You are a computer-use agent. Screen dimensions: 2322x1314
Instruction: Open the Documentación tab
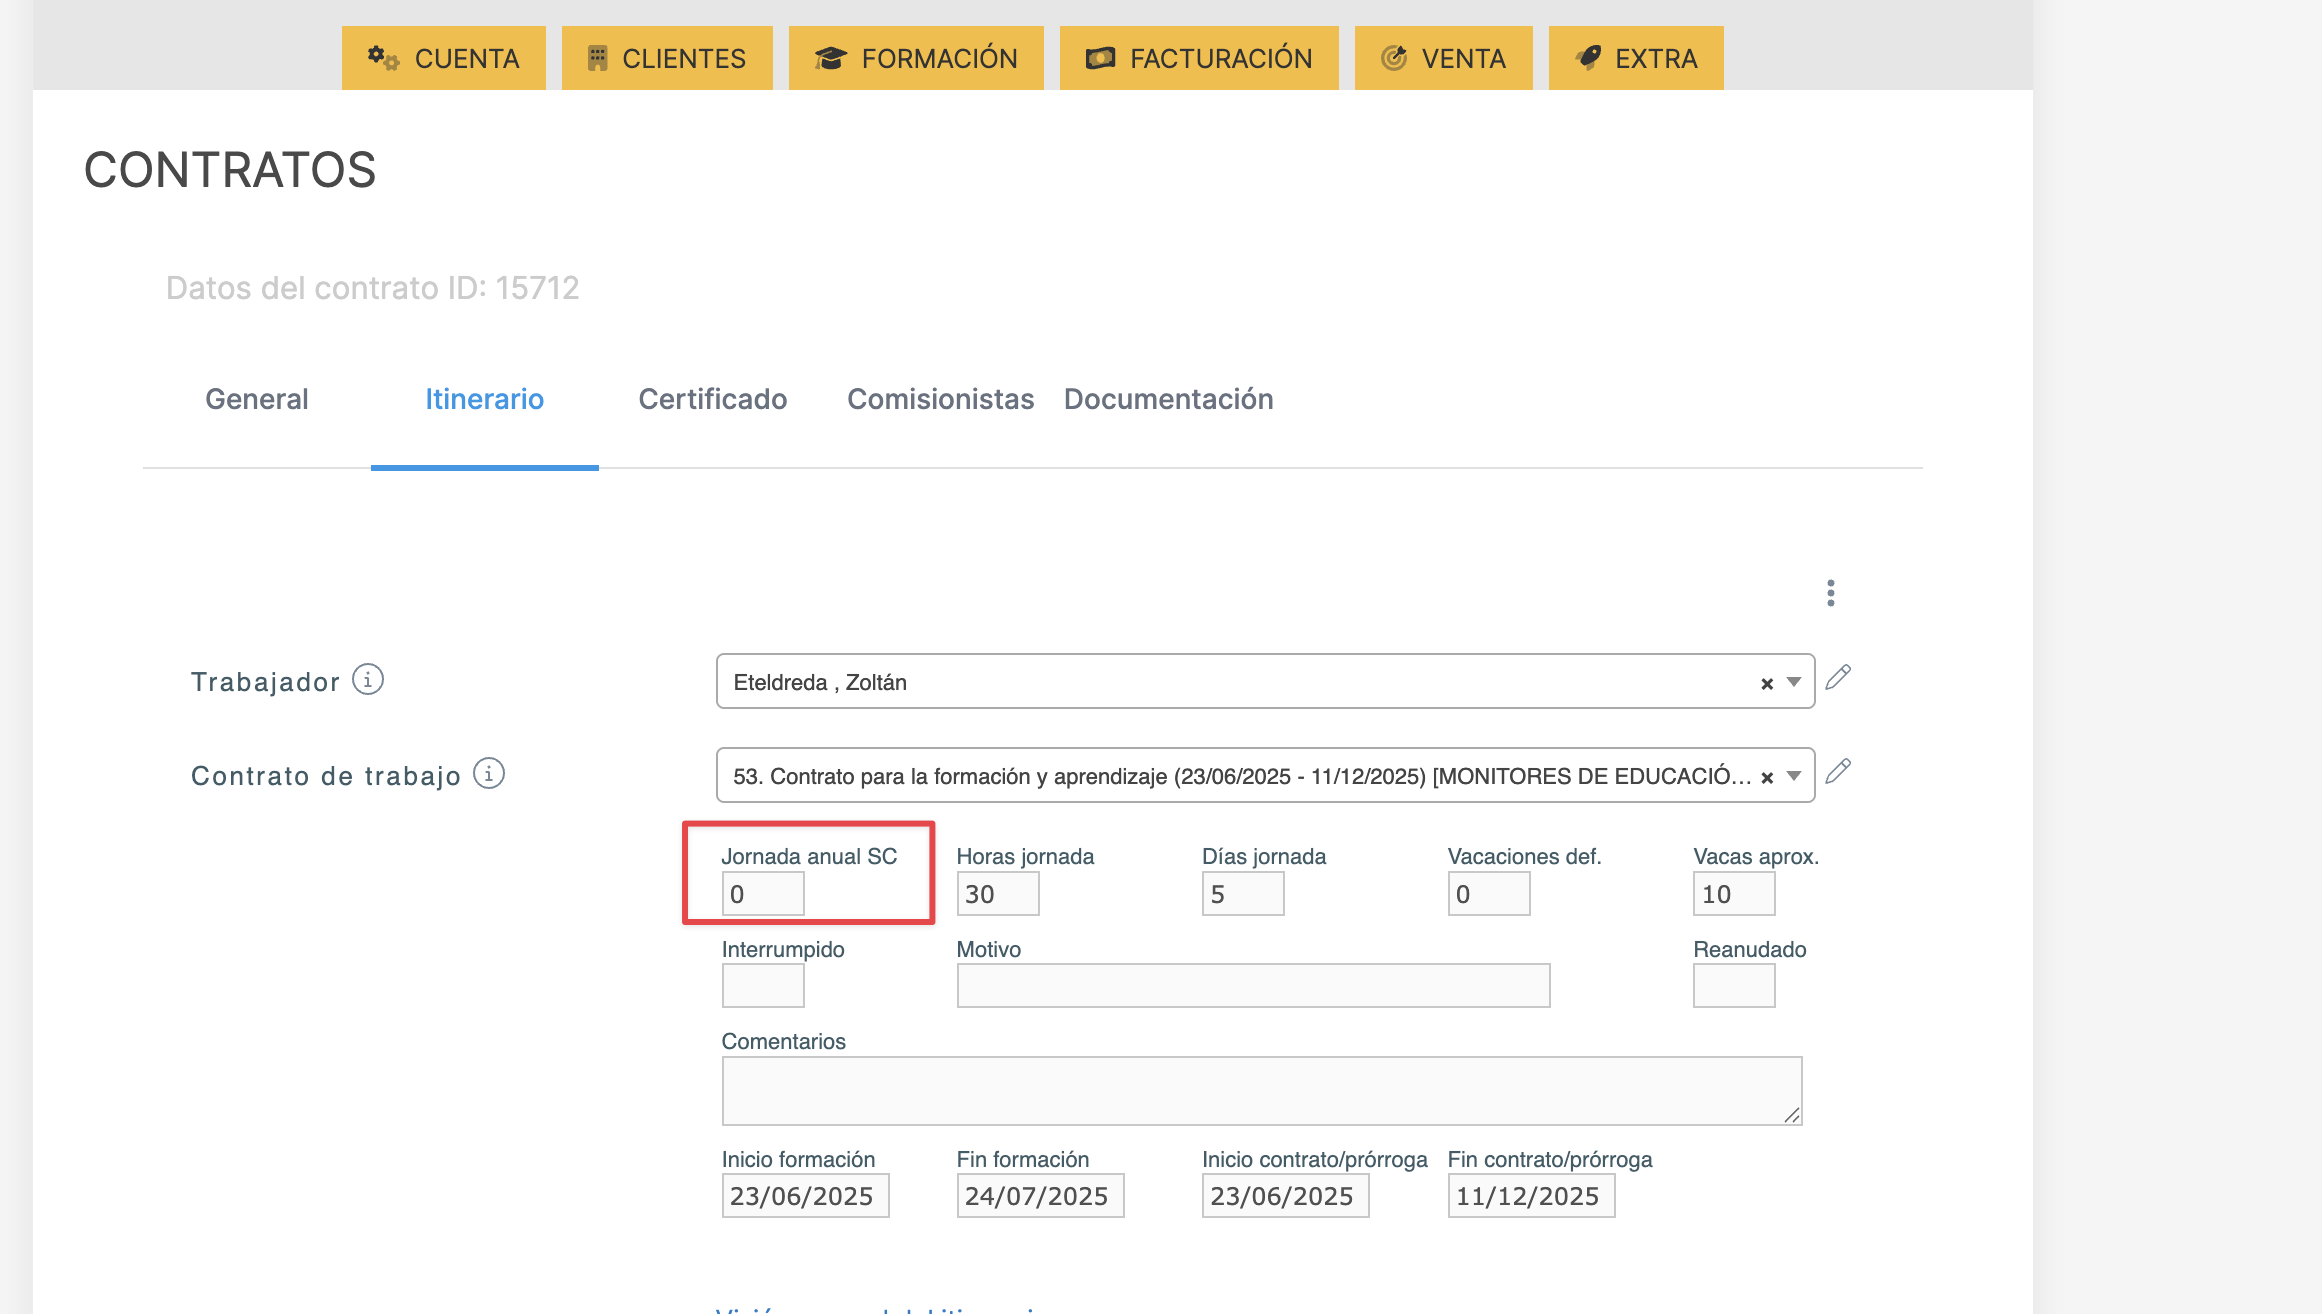(1168, 399)
